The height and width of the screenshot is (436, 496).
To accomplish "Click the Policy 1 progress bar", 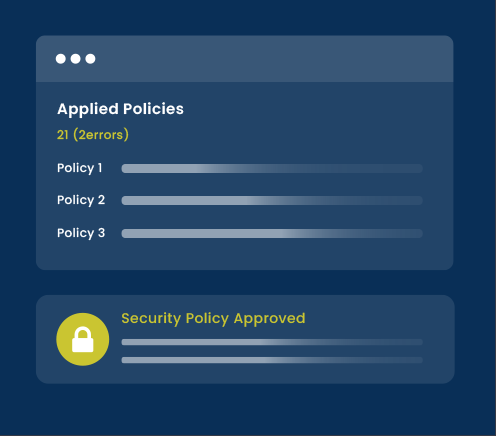I will (x=272, y=168).
